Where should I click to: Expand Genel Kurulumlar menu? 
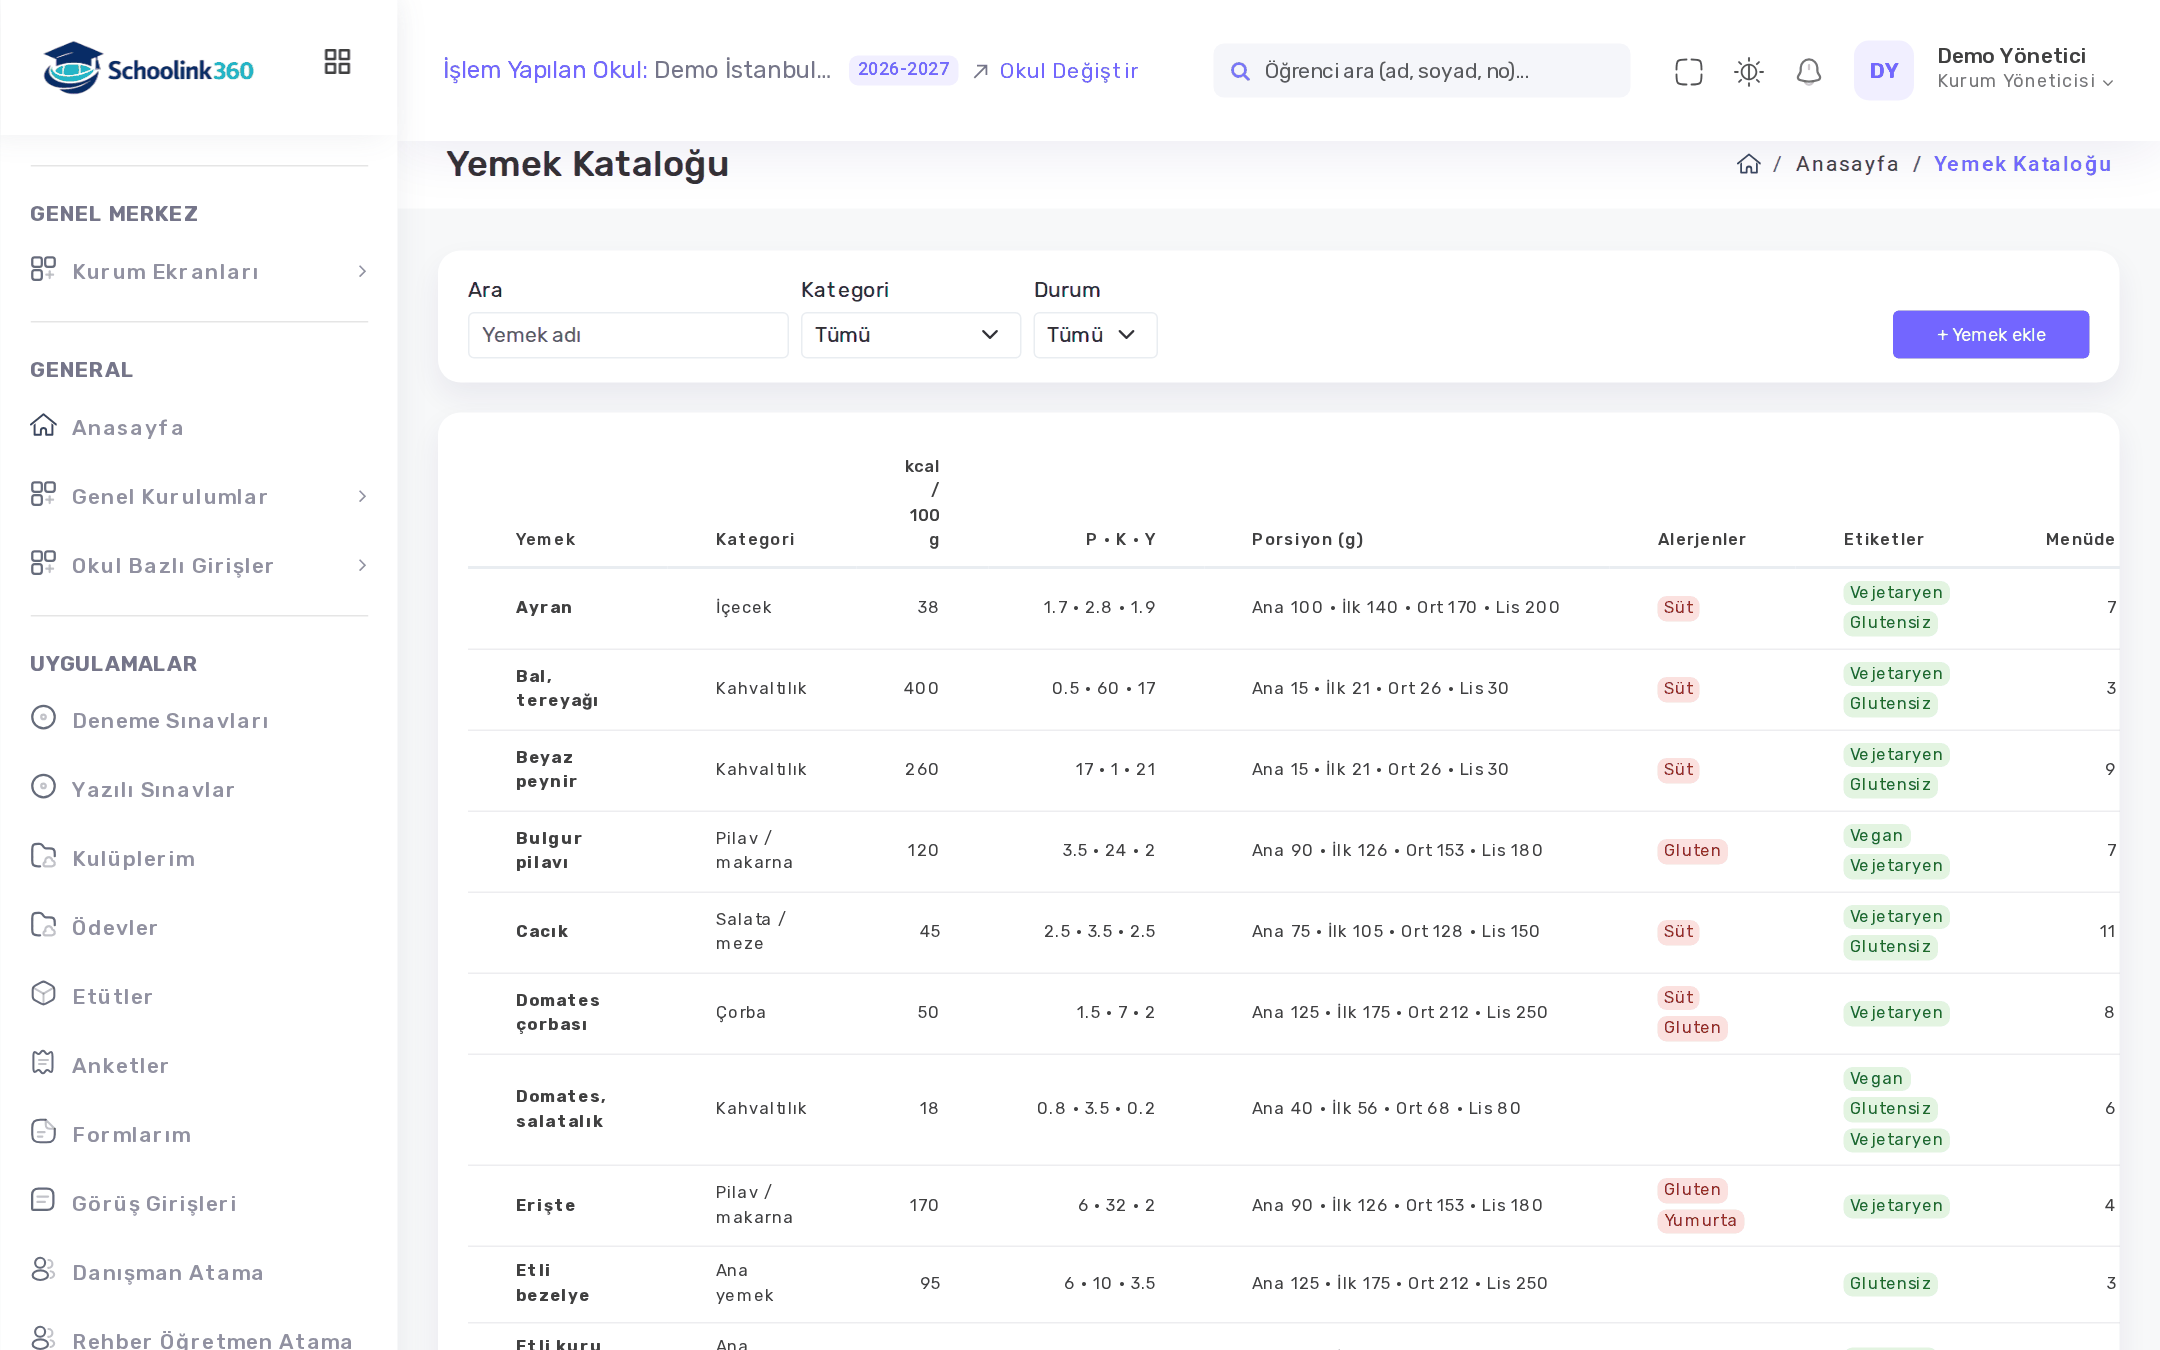tap(199, 496)
